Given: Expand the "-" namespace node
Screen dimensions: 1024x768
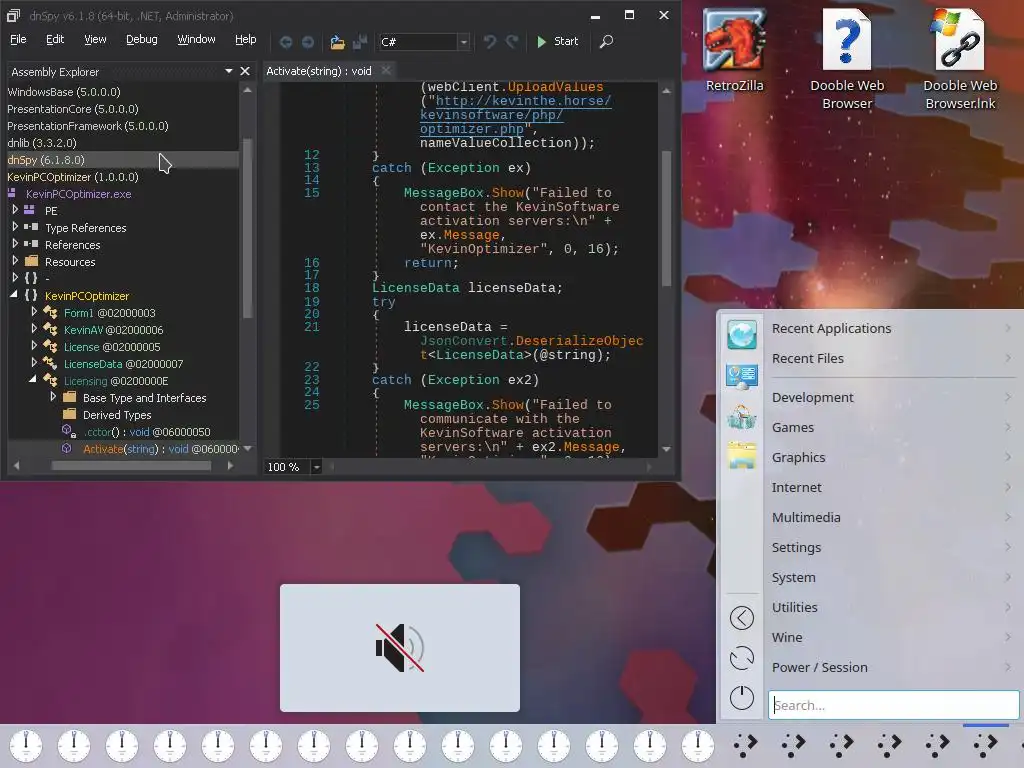Looking at the screenshot, I should click(15, 278).
